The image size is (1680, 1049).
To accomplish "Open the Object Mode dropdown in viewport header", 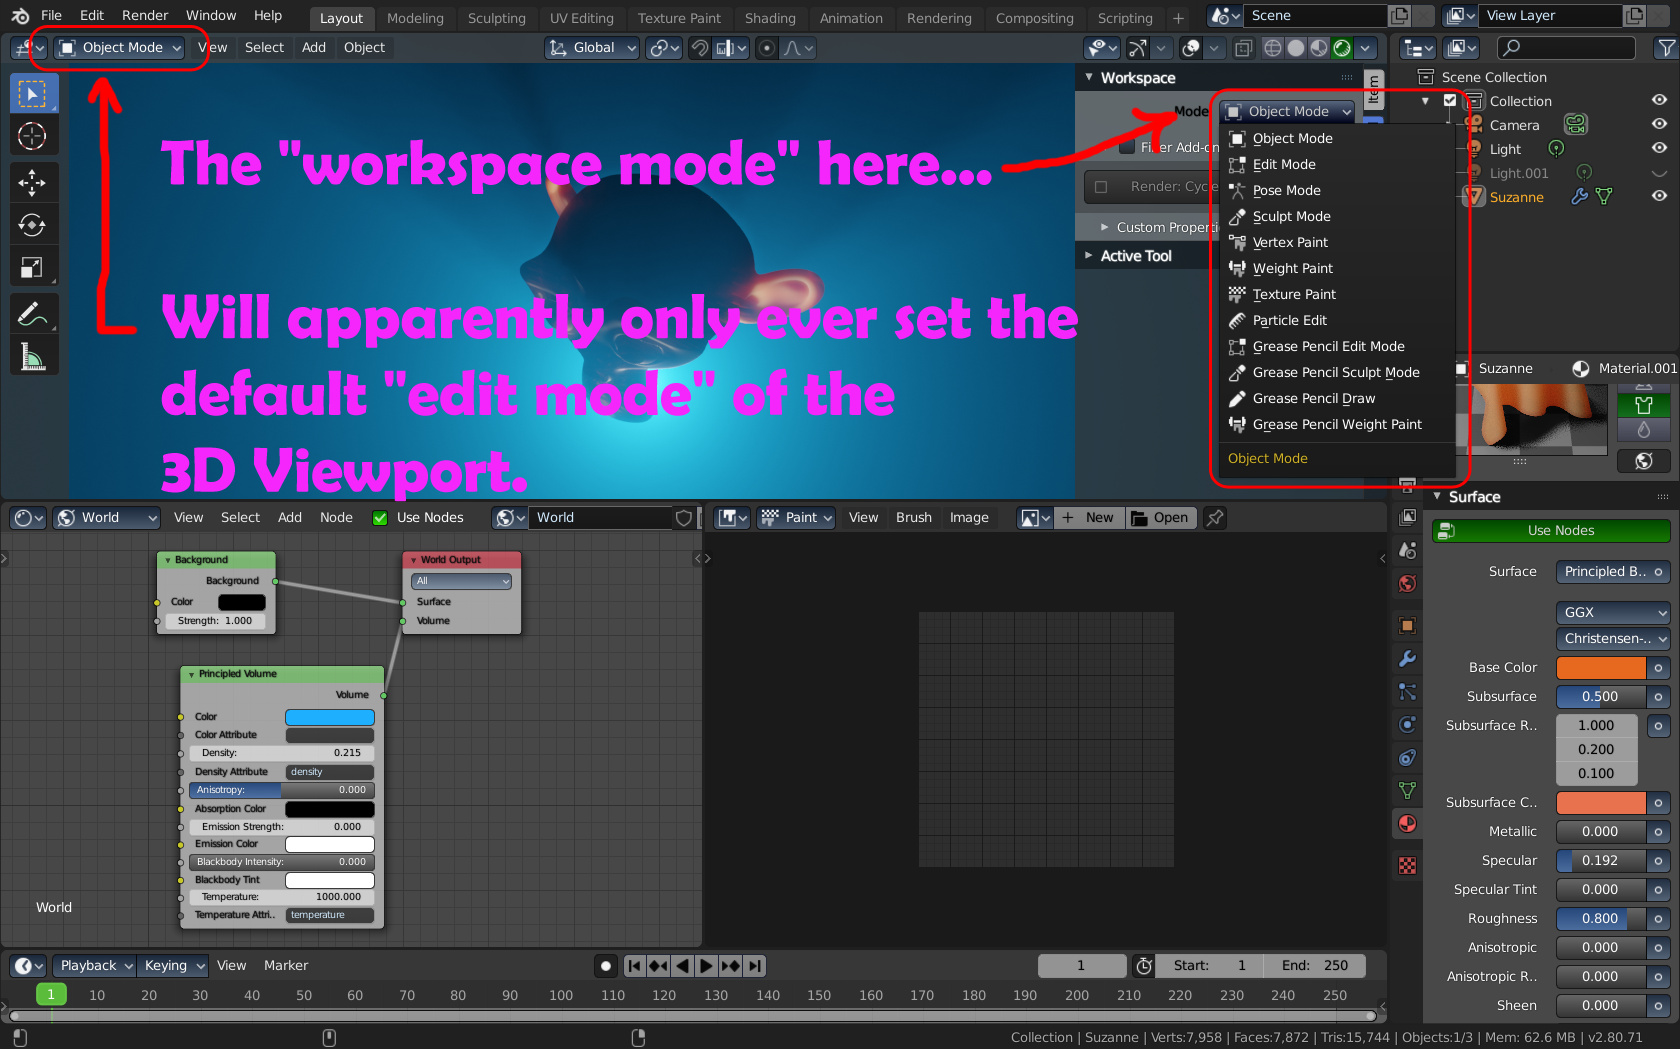I will pos(120,48).
